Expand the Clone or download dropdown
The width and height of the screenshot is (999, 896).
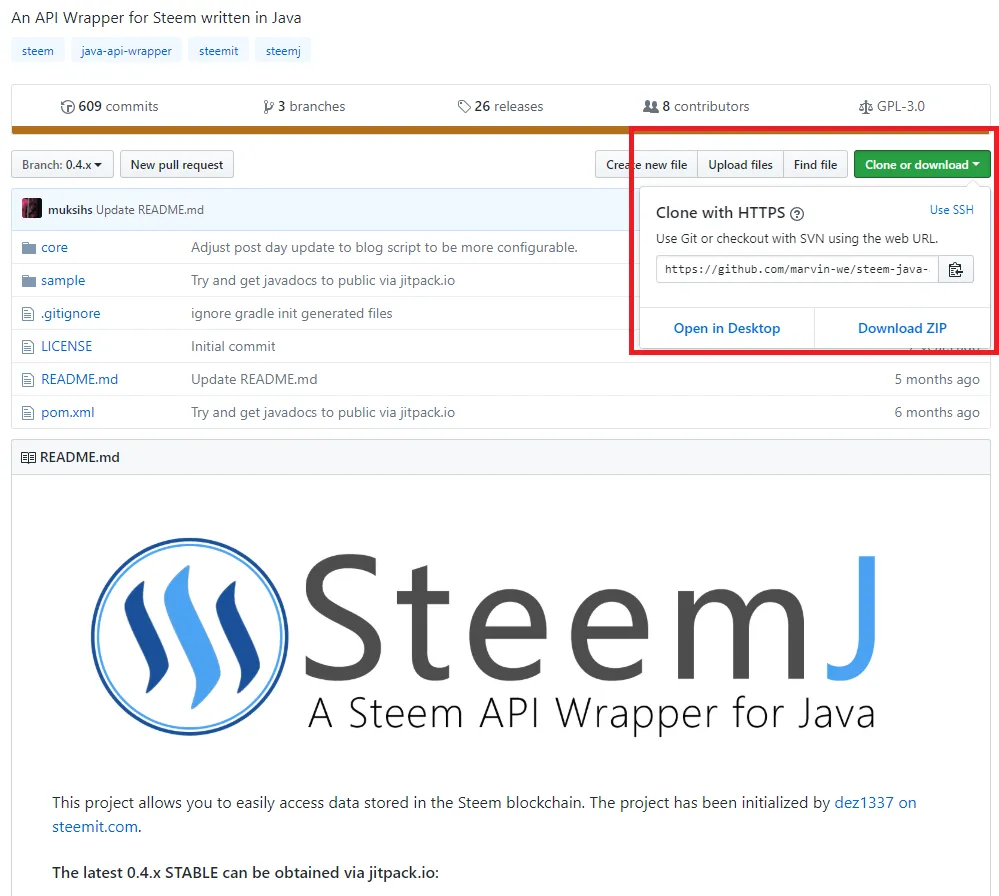pos(921,164)
